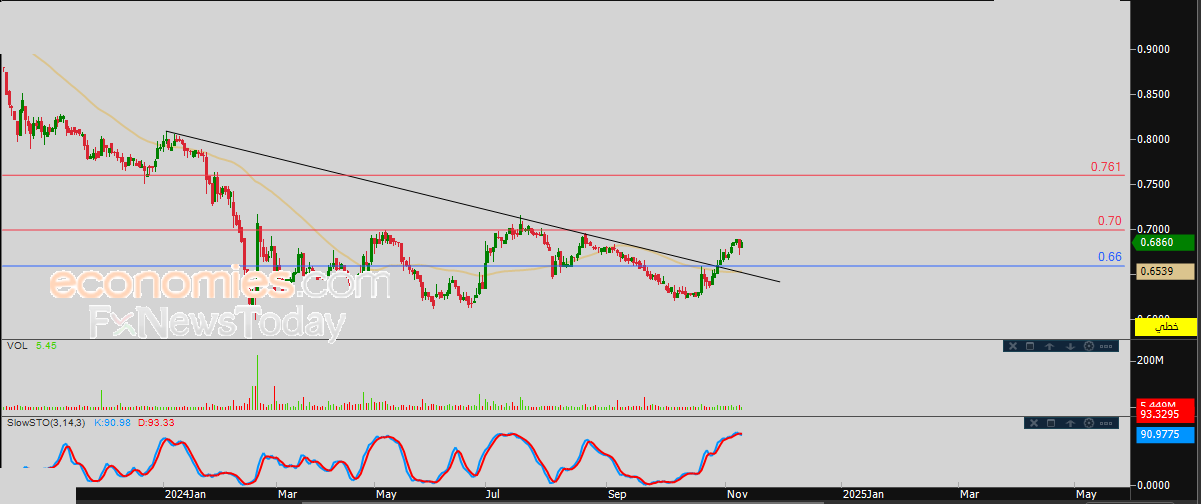
Task: Move the VOL panel up
Action: pos(1049,346)
